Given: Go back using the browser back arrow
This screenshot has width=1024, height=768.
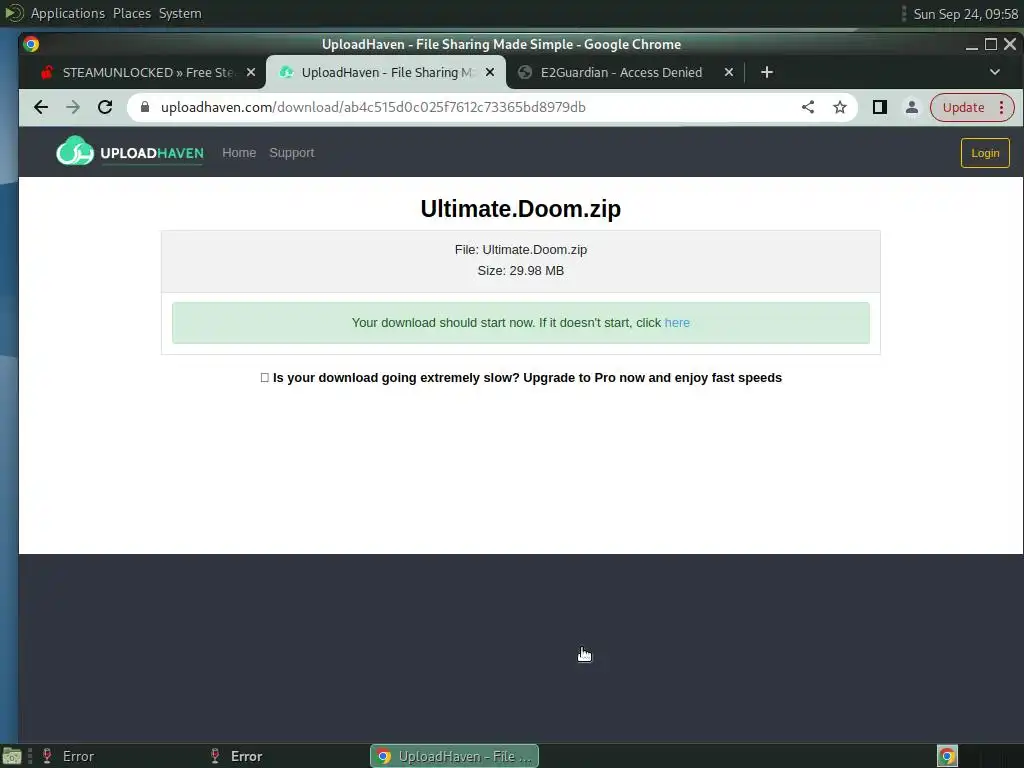Looking at the screenshot, I should tap(40, 107).
